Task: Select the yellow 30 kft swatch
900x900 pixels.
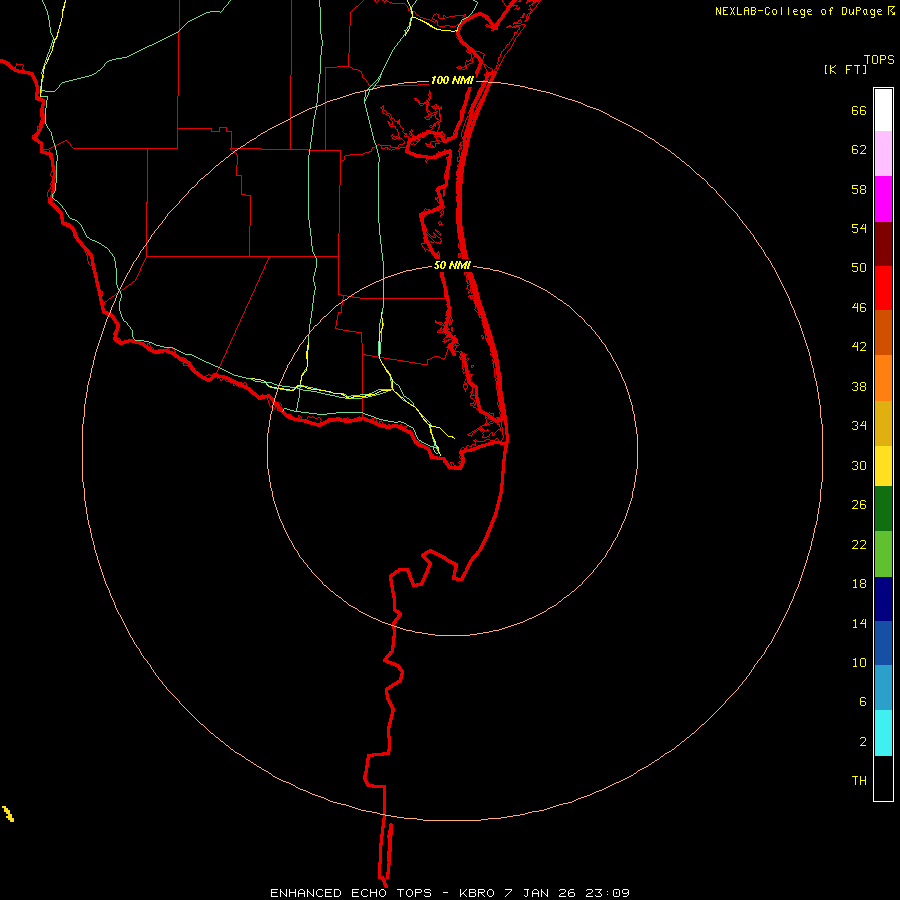Action: point(883,466)
